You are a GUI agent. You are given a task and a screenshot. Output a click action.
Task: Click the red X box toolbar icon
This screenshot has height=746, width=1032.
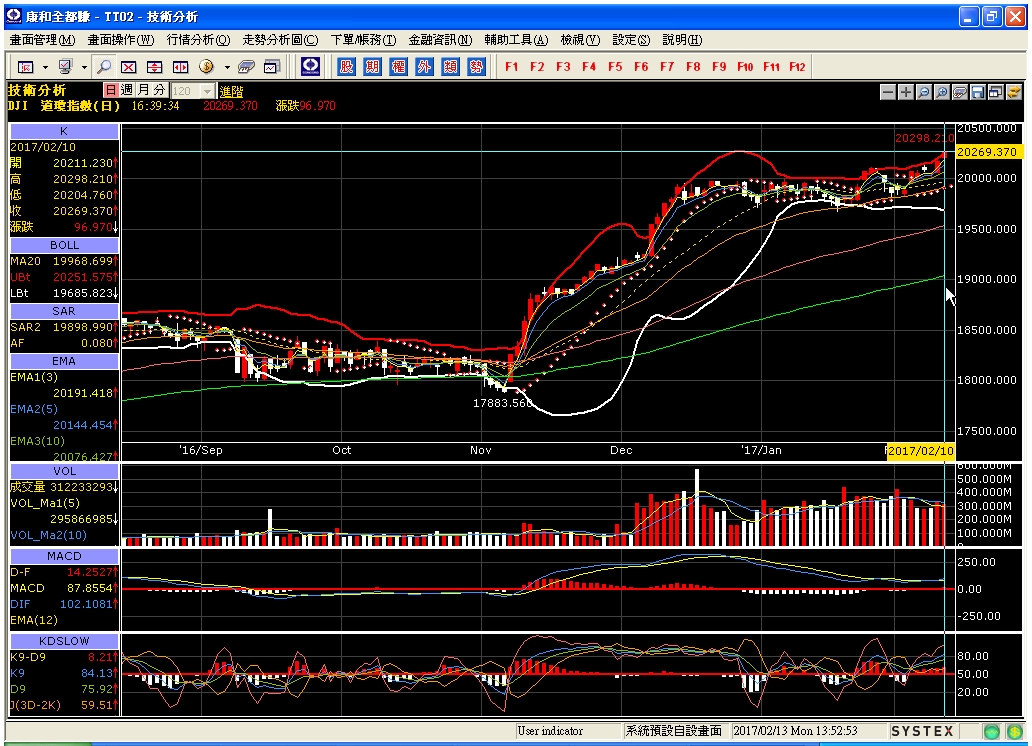pyautogui.click(x=129, y=67)
